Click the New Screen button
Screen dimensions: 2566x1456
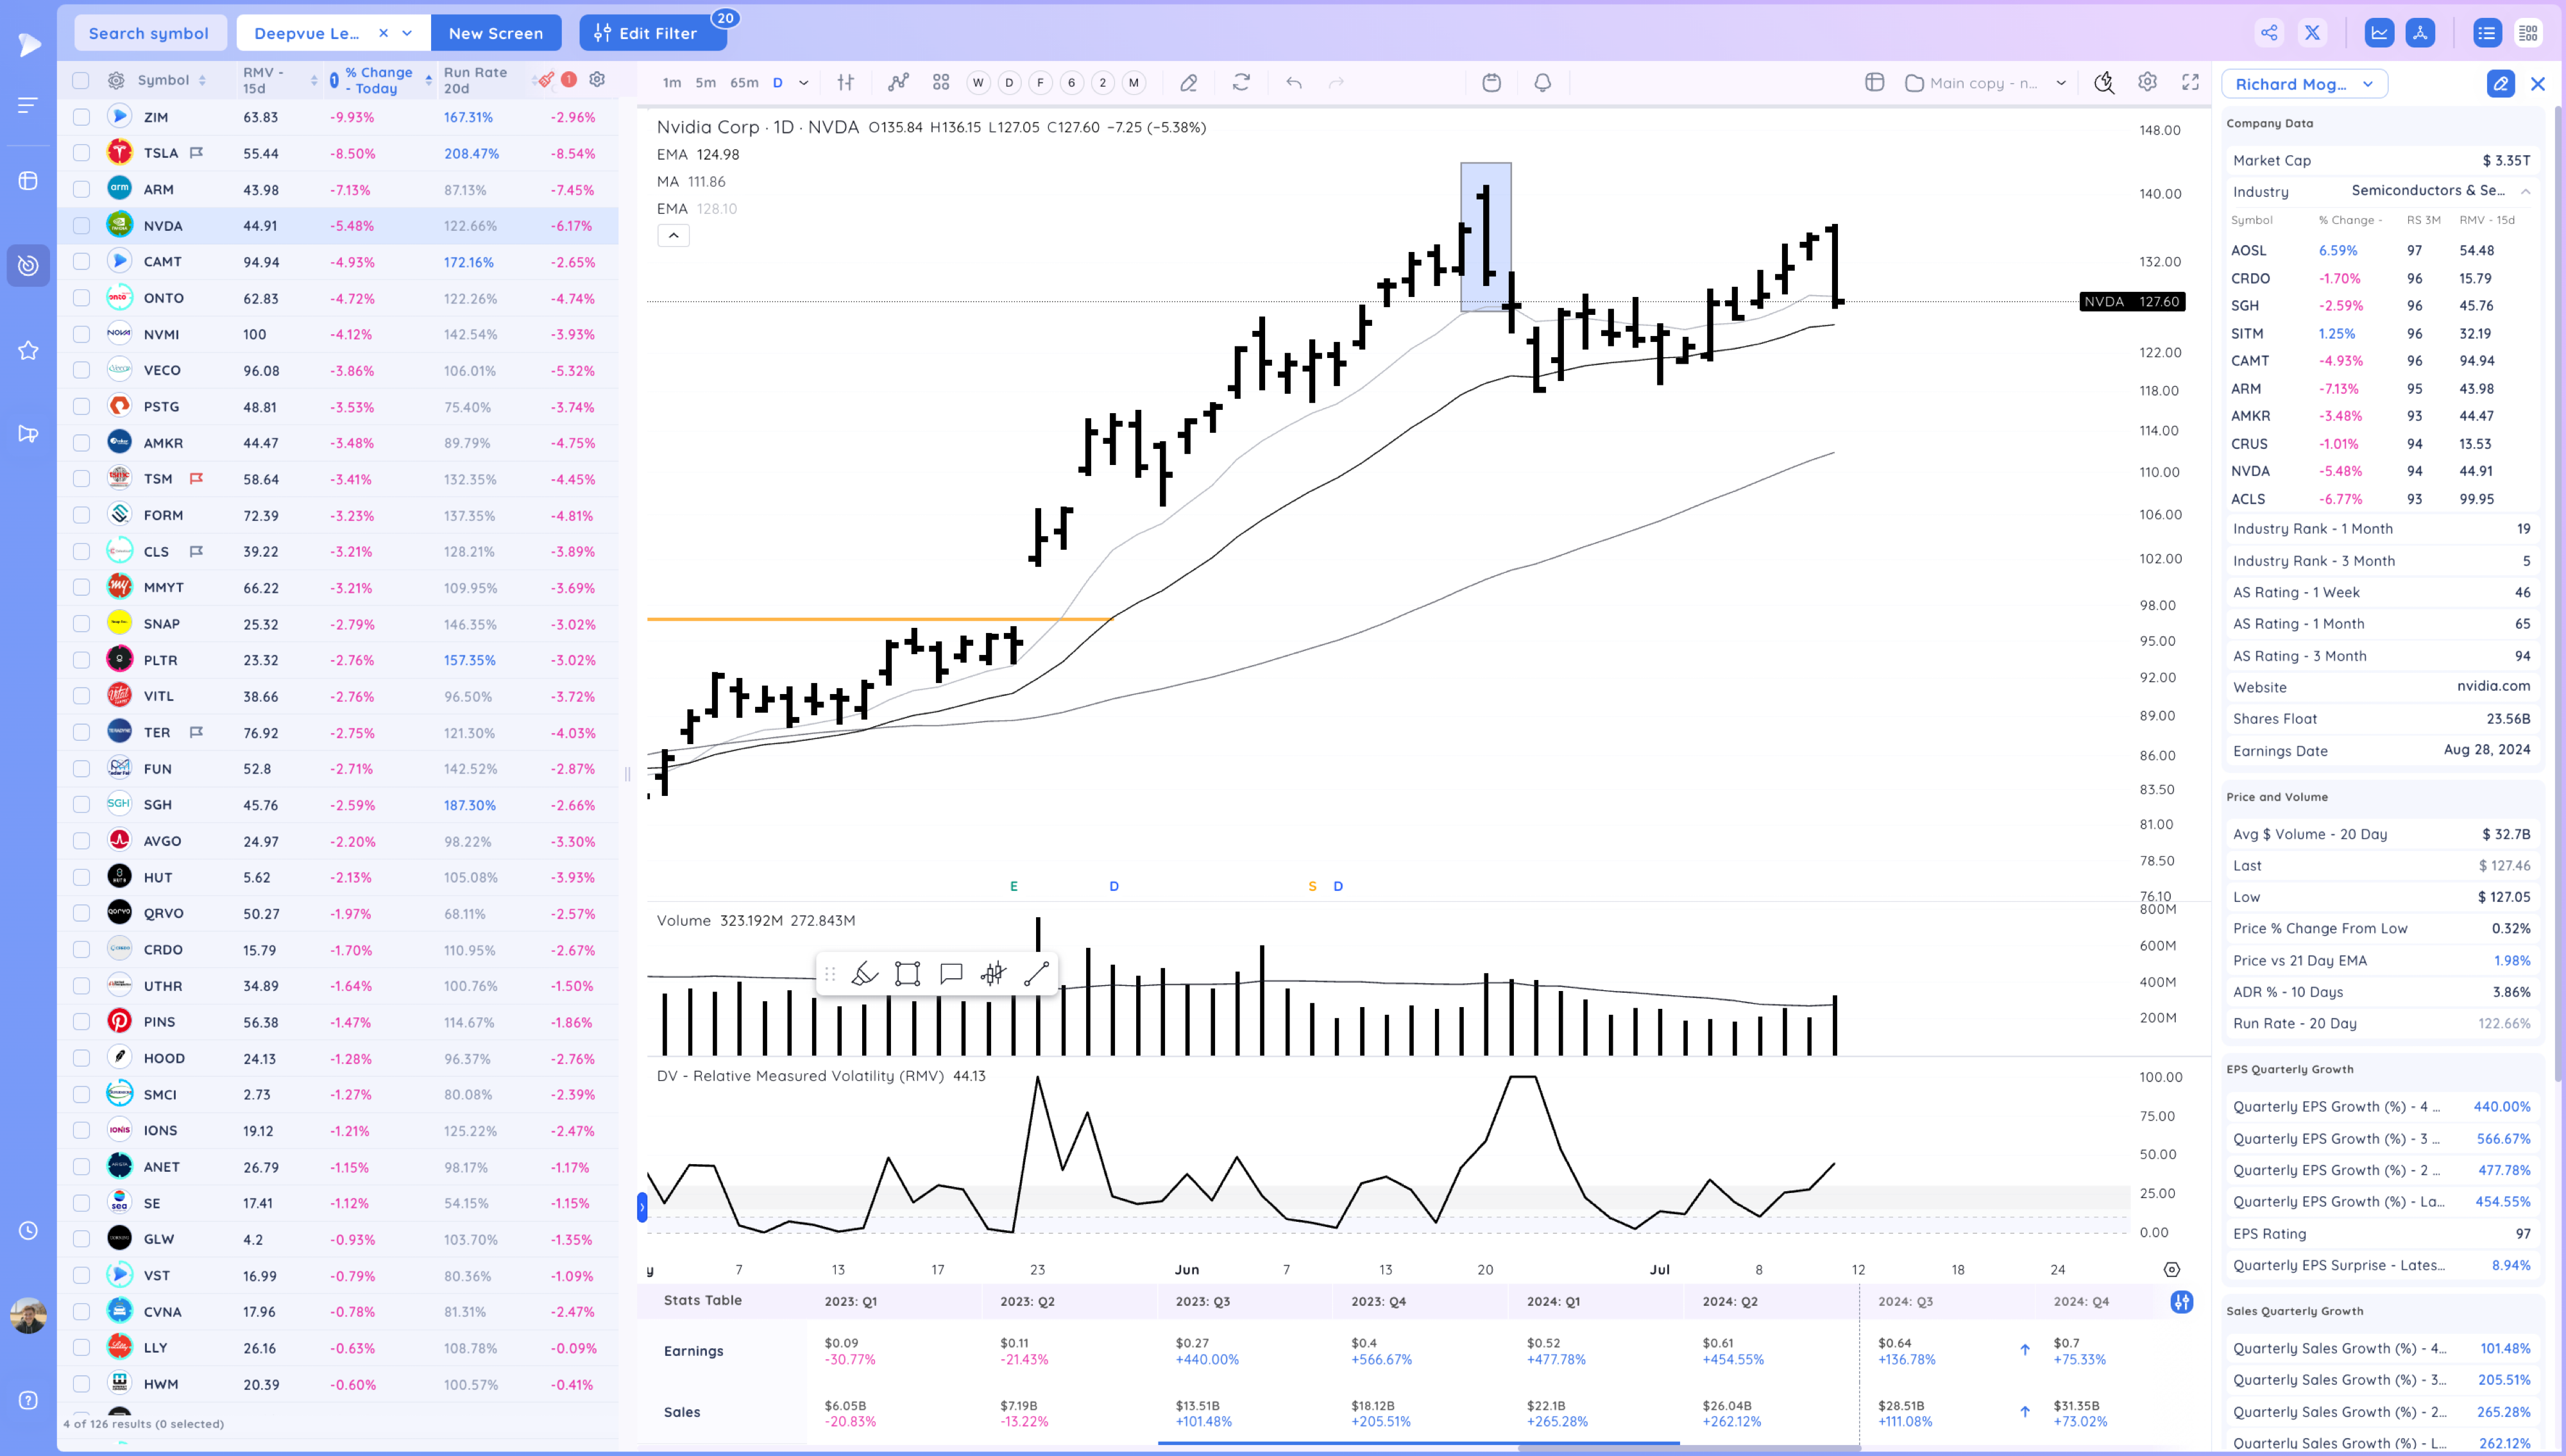click(x=495, y=33)
